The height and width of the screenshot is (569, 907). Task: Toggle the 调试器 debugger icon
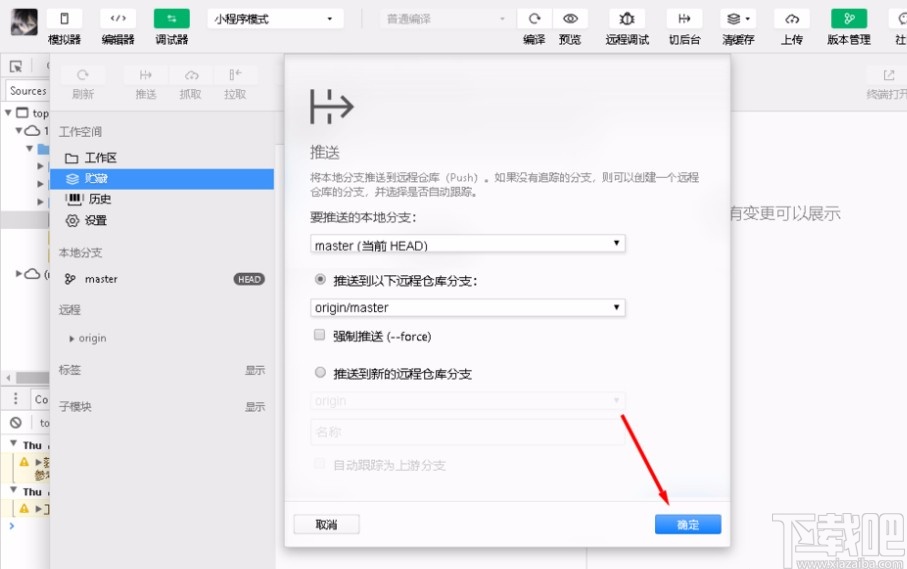(x=172, y=19)
